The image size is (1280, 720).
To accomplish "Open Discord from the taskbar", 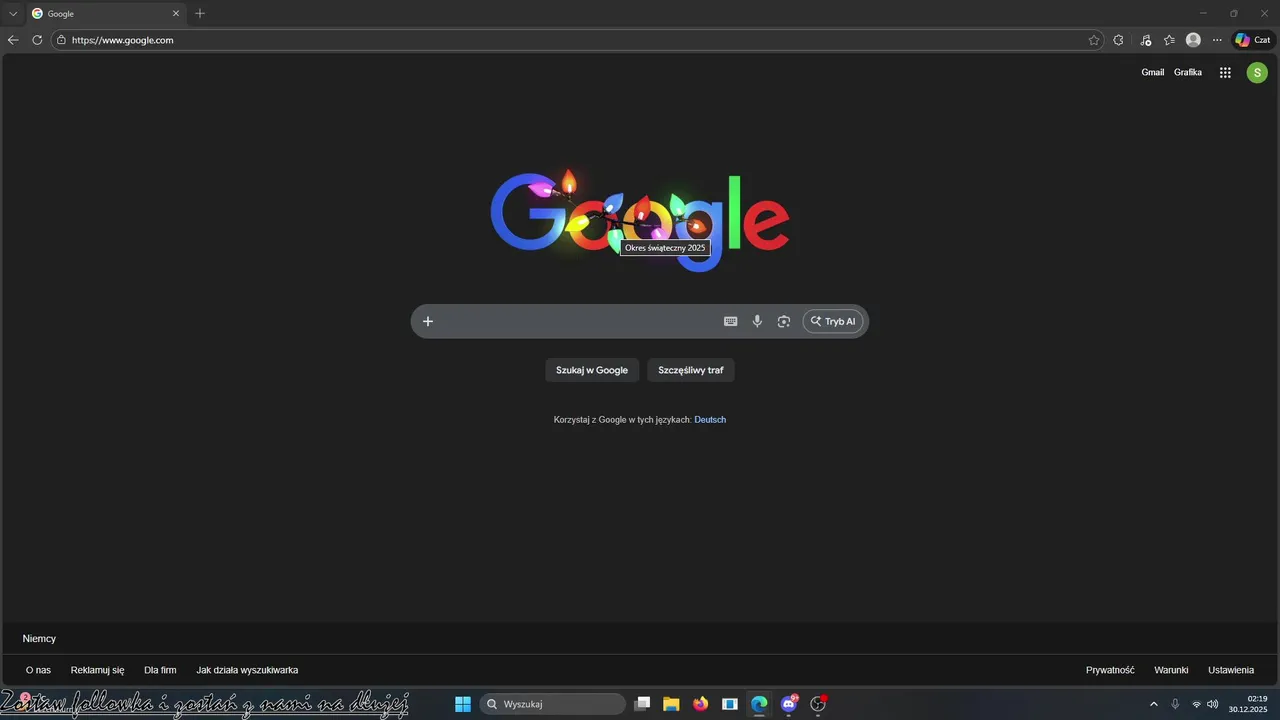I will [789, 704].
